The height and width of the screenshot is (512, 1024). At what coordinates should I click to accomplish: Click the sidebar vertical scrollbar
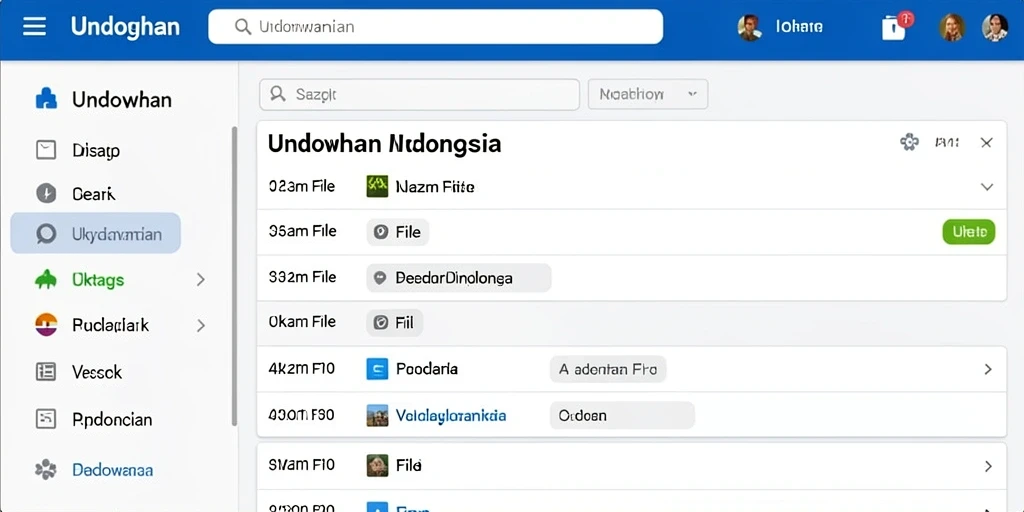coord(234,276)
